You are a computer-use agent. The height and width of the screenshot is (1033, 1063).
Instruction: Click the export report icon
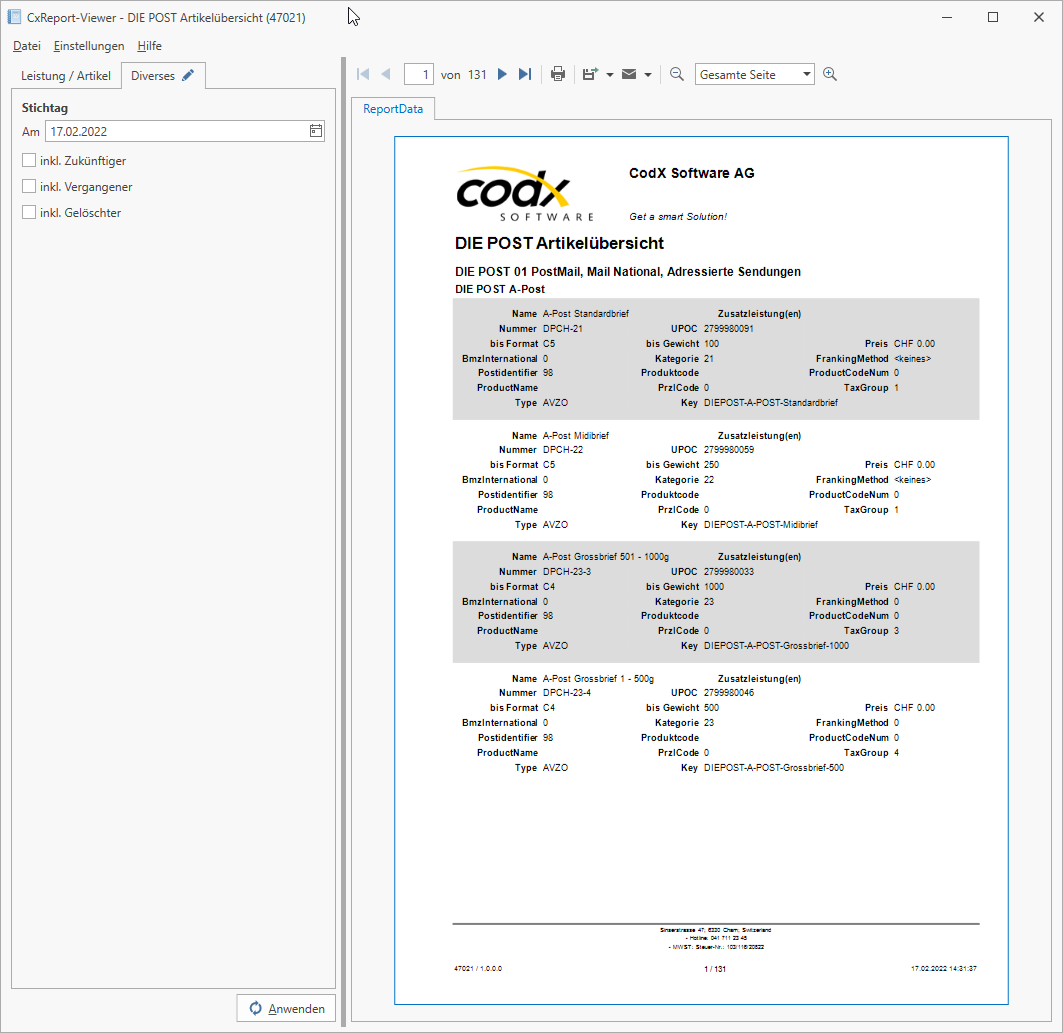tap(590, 75)
